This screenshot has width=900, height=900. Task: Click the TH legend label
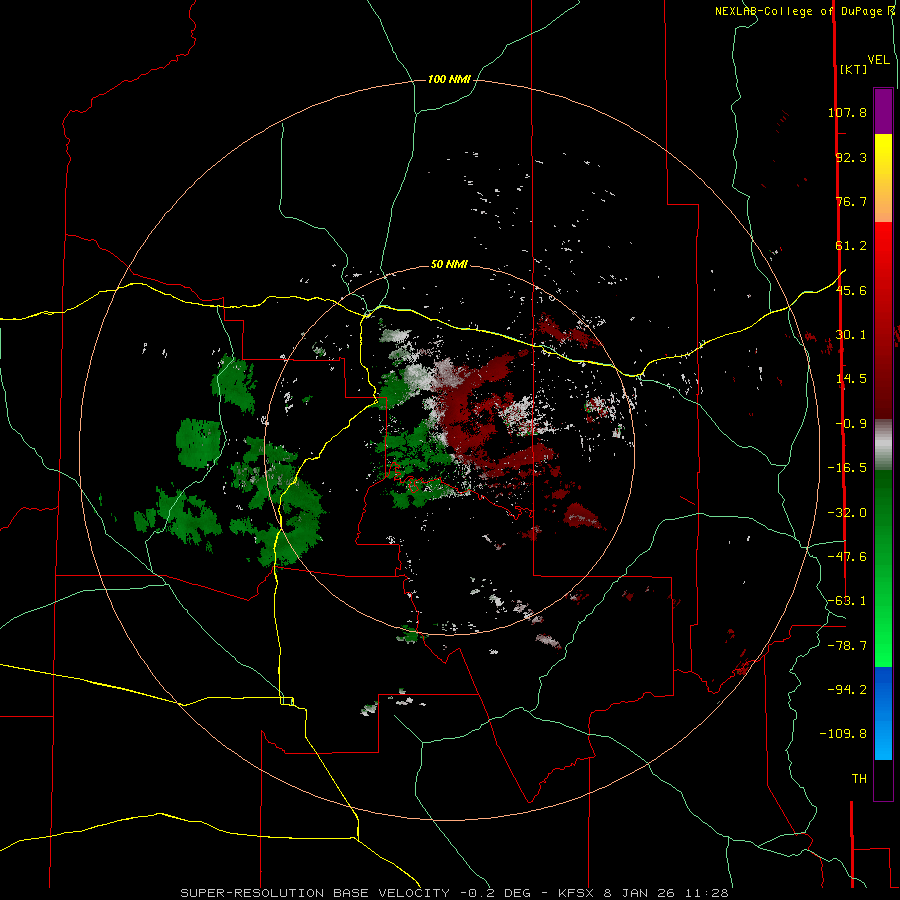[859, 779]
